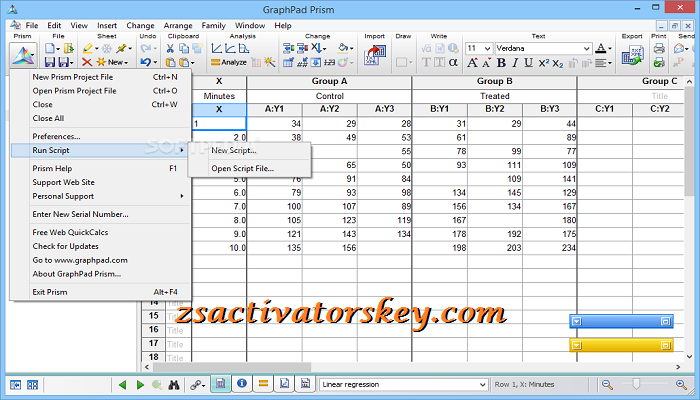Click the red X Delete sheet icon

coord(87,62)
